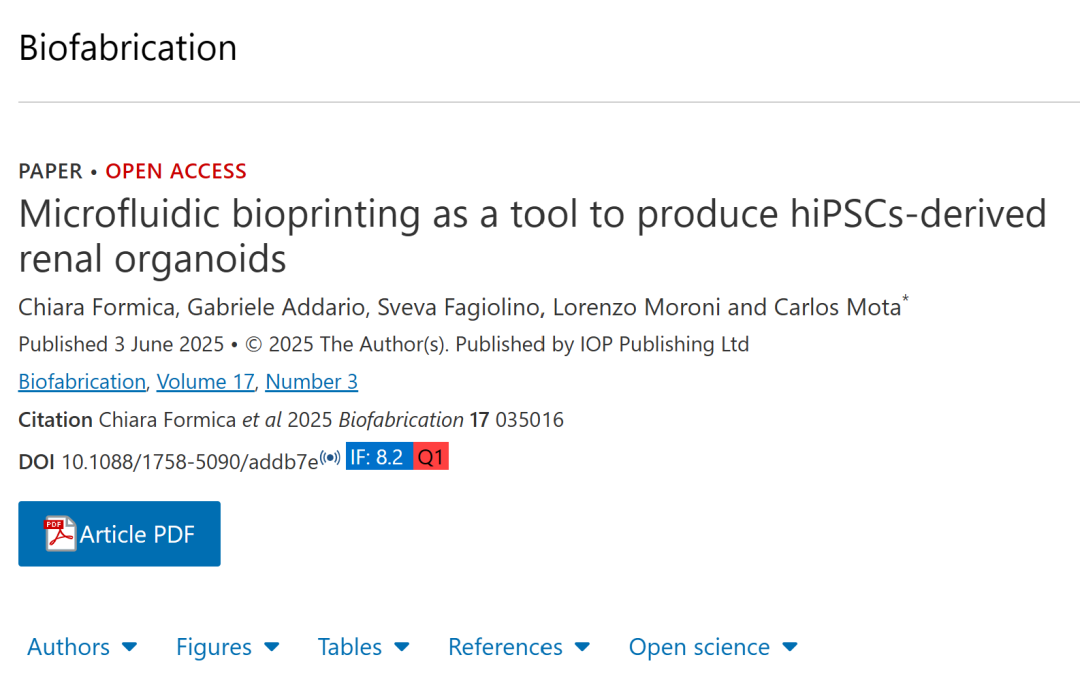Click the Biofabrication page header
This screenshot has height=685, width=1080.
click(x=127, y=47)
